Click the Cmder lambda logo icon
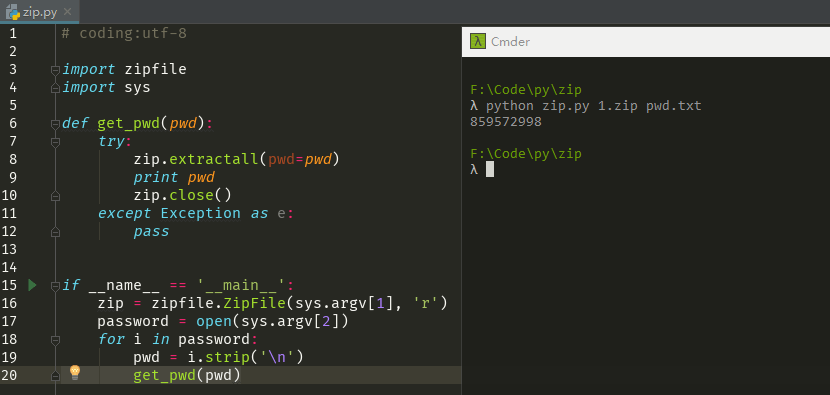The width and height of the screenshot is (830, 395). tap(478, 41)
